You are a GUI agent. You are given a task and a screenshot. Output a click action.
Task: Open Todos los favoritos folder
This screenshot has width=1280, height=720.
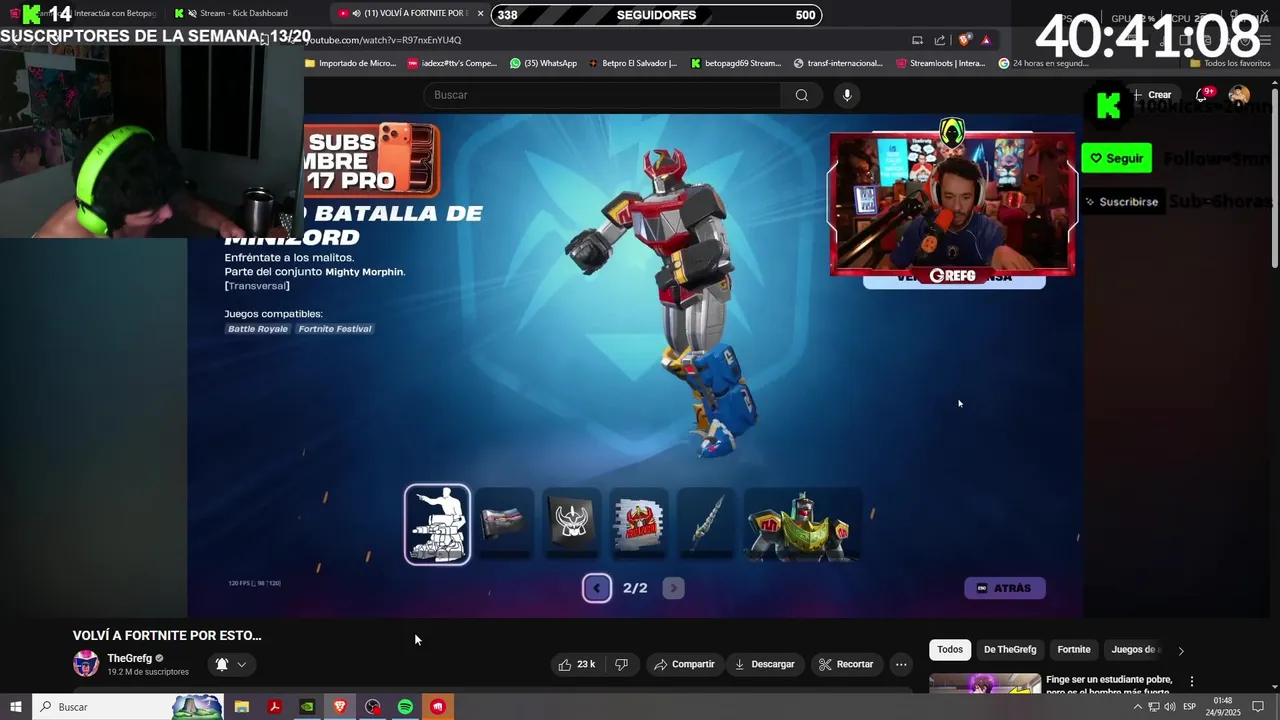pos(1230,63)
